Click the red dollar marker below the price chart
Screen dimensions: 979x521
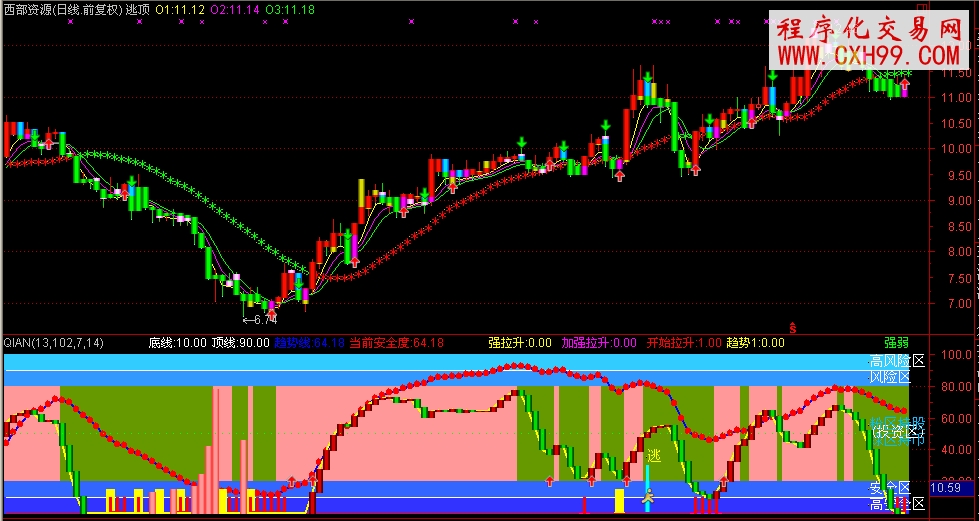793,326
